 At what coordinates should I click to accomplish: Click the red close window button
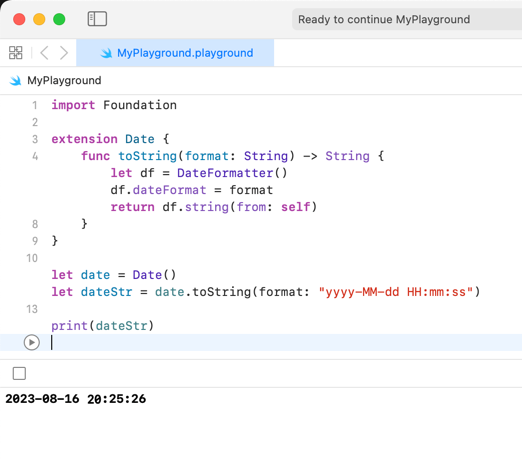click(19, 19)
